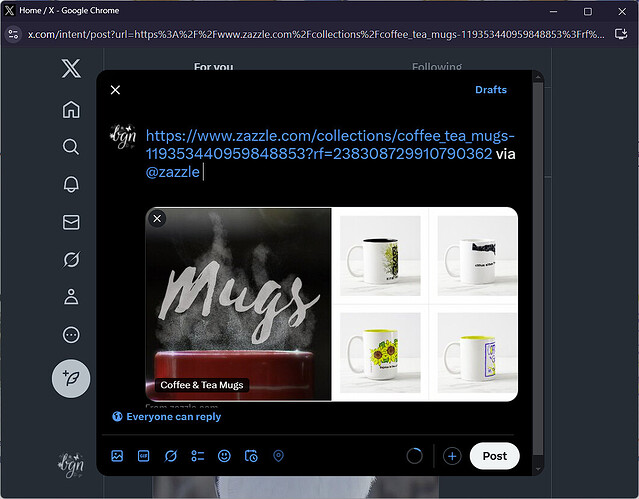Switch to the Following tab
The height and width of the screenshot is (499, 639).
[x=437, y=66]
